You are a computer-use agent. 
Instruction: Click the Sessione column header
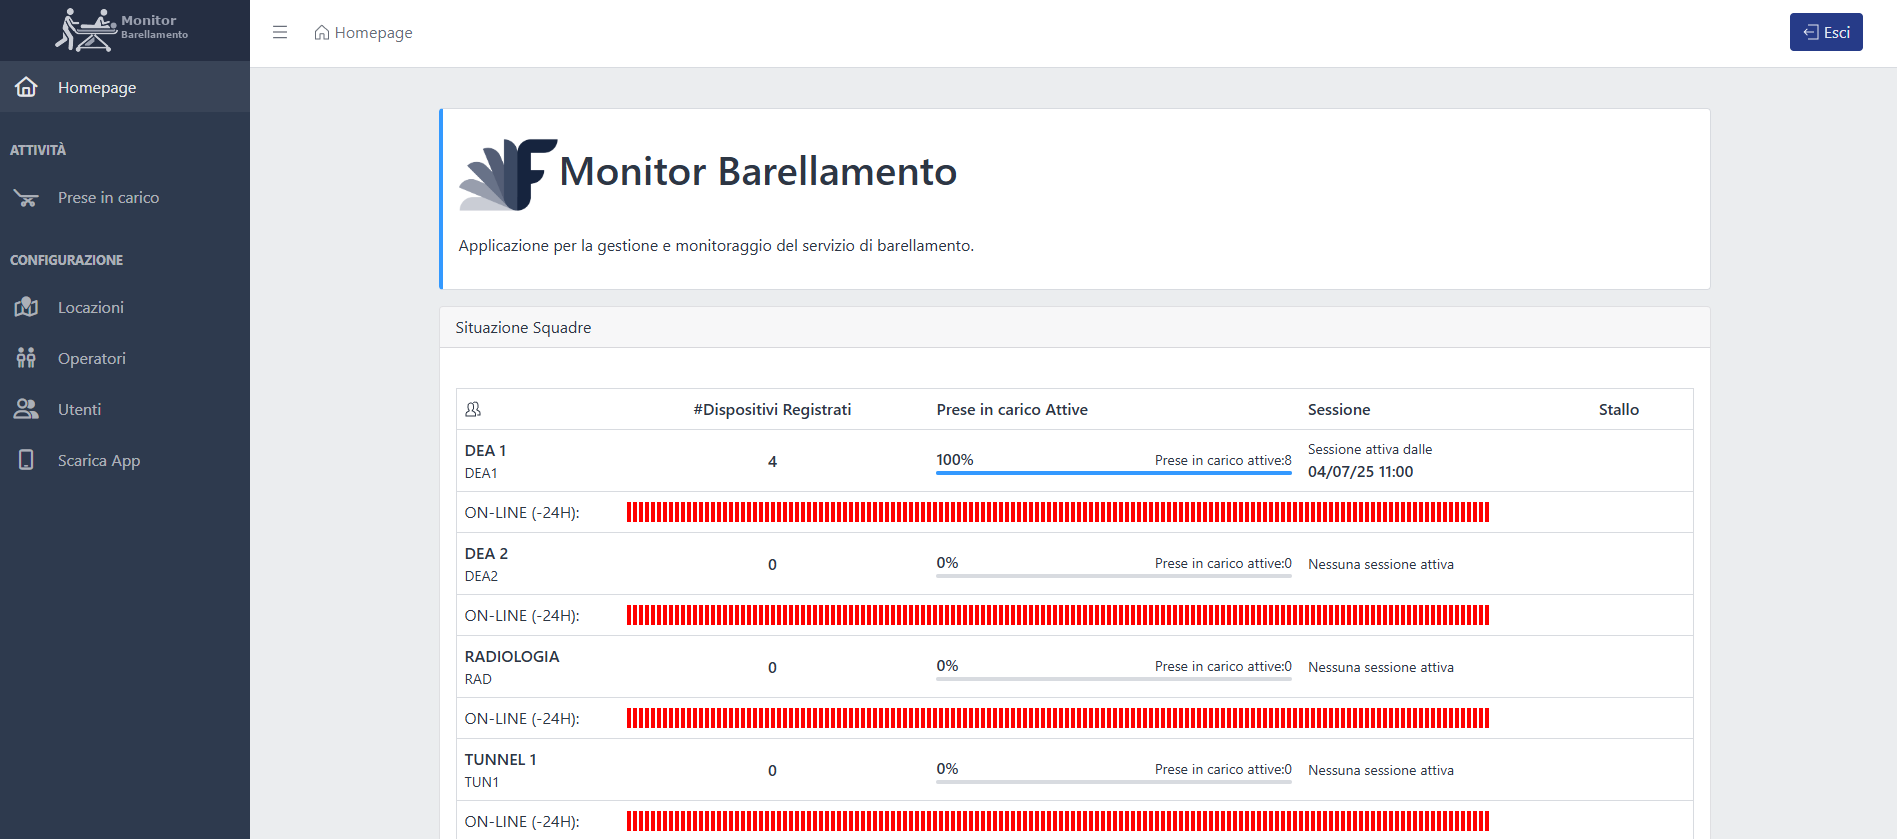click(x=1339, y=410)
